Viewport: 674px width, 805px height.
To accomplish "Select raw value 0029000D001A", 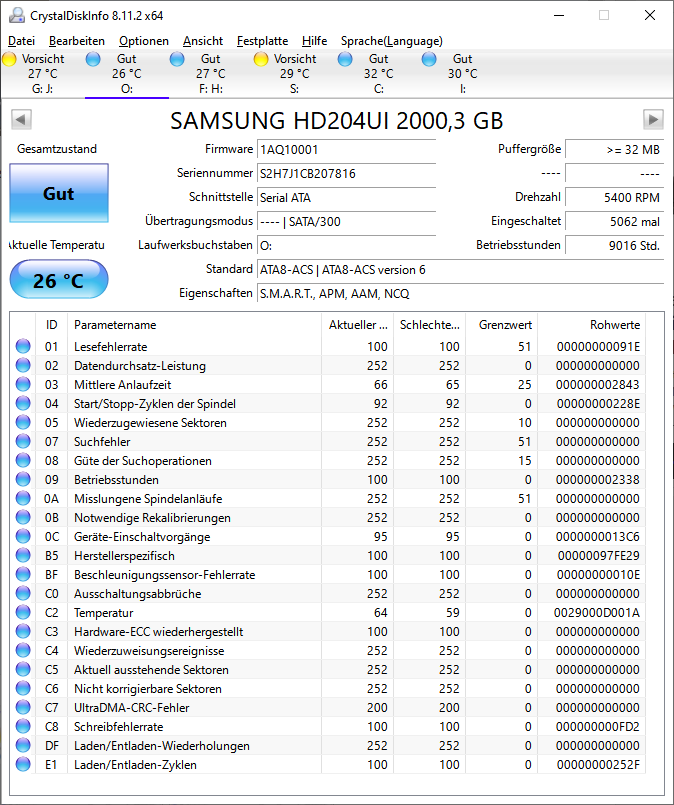I will click(596, 612).
